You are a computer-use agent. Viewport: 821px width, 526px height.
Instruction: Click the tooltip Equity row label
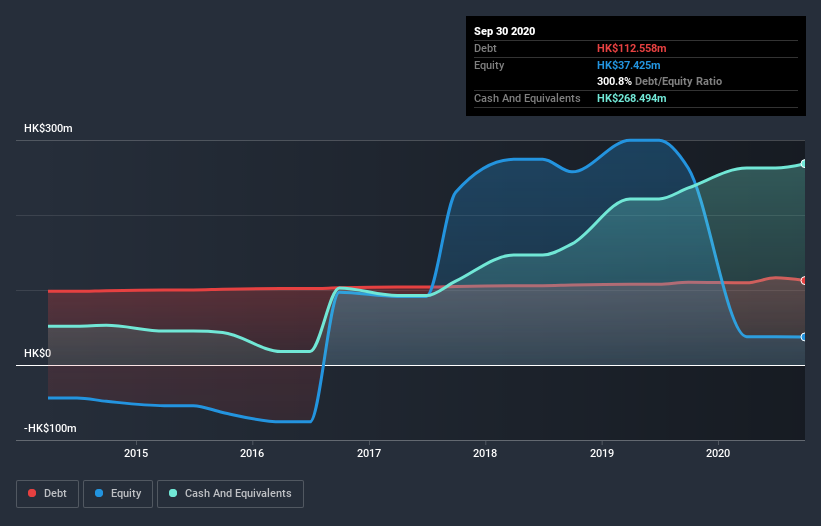489,65
